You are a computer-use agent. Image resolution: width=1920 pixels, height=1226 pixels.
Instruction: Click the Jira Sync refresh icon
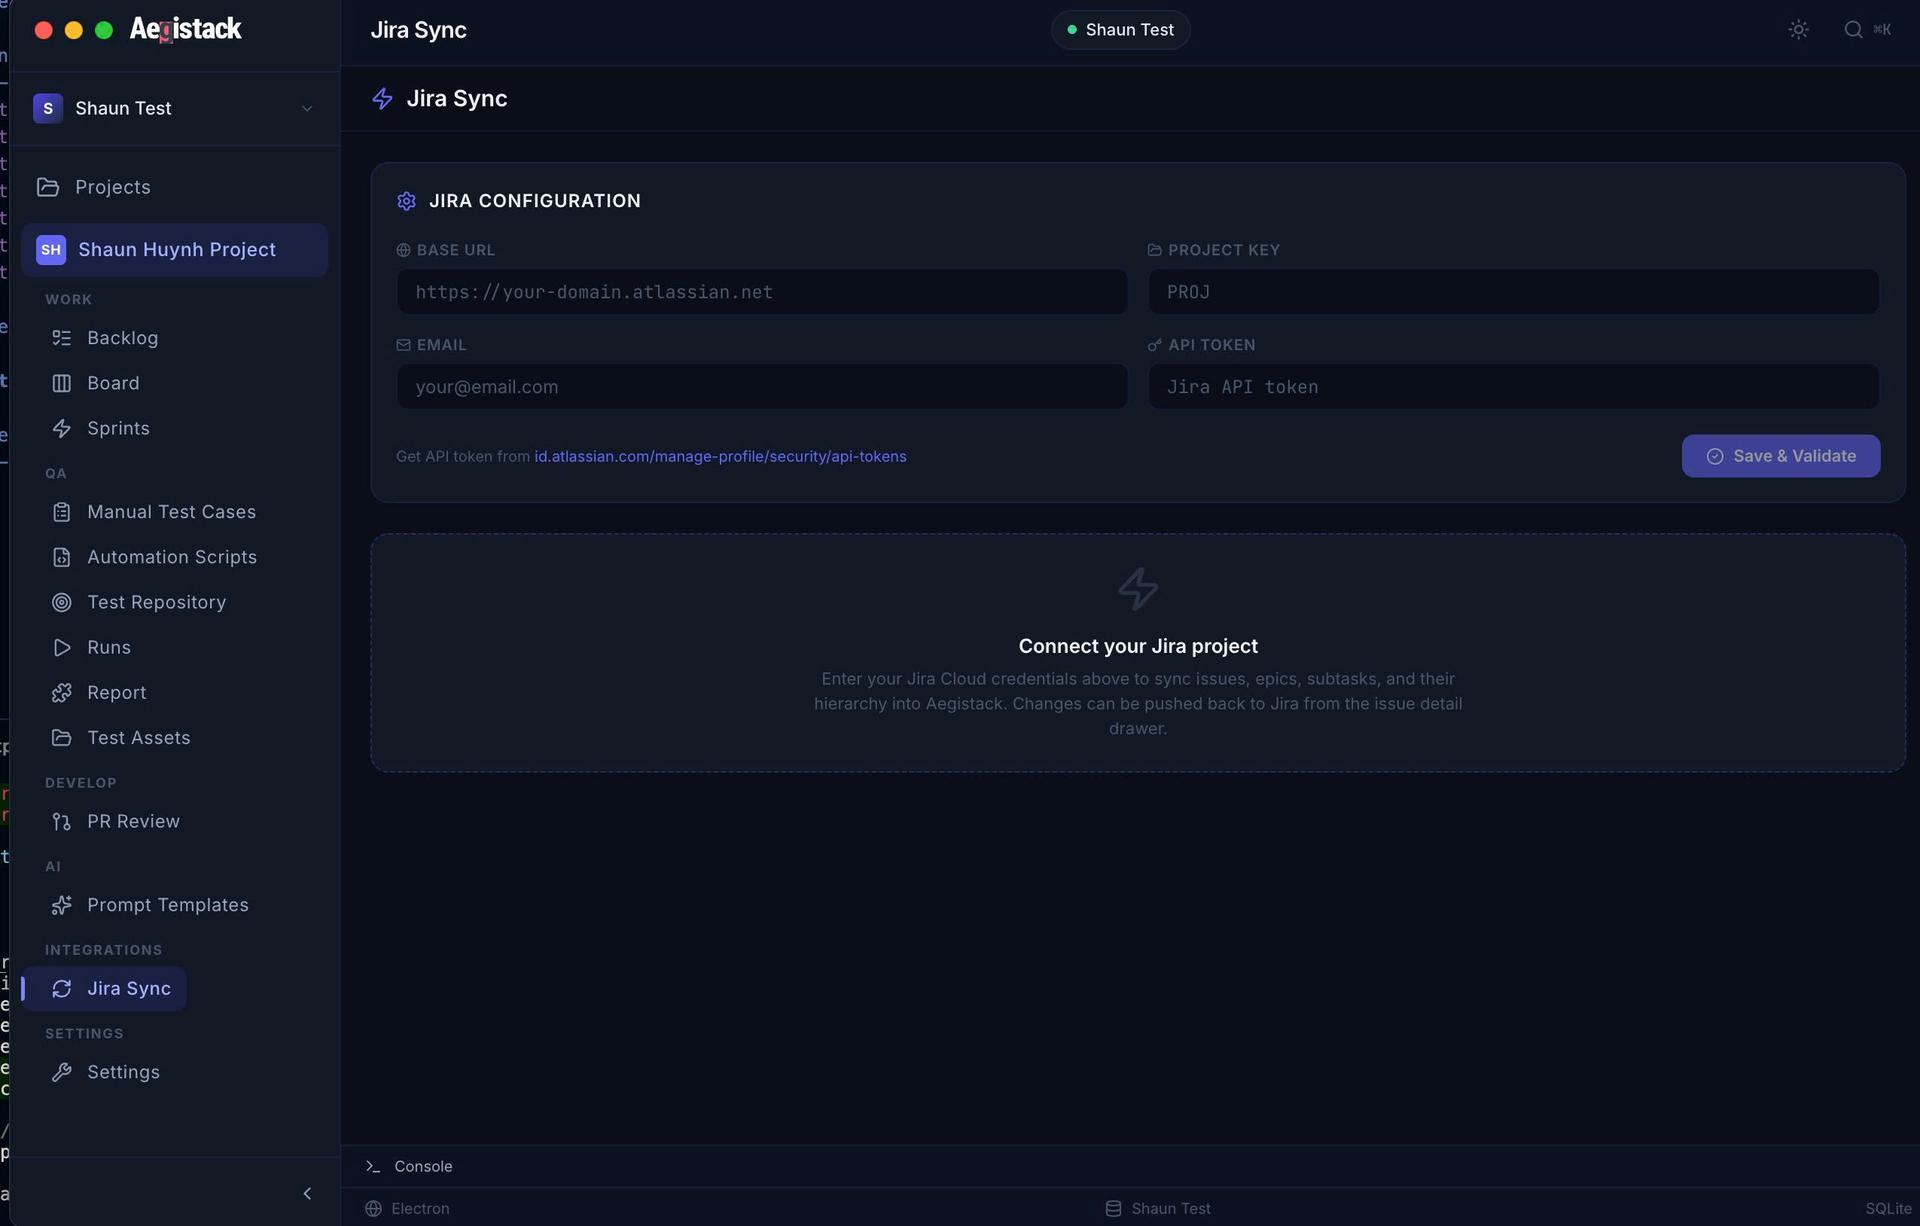(x=62, y=988)
